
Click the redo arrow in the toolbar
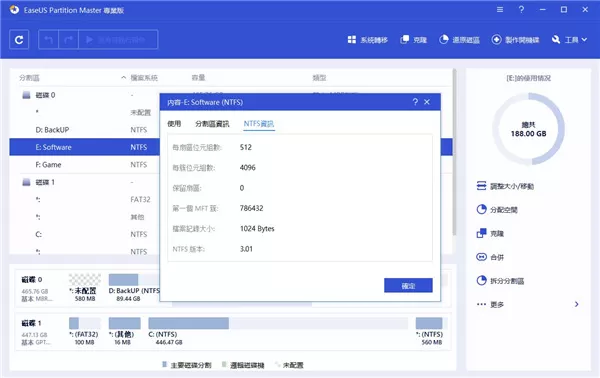coord(68,39)
